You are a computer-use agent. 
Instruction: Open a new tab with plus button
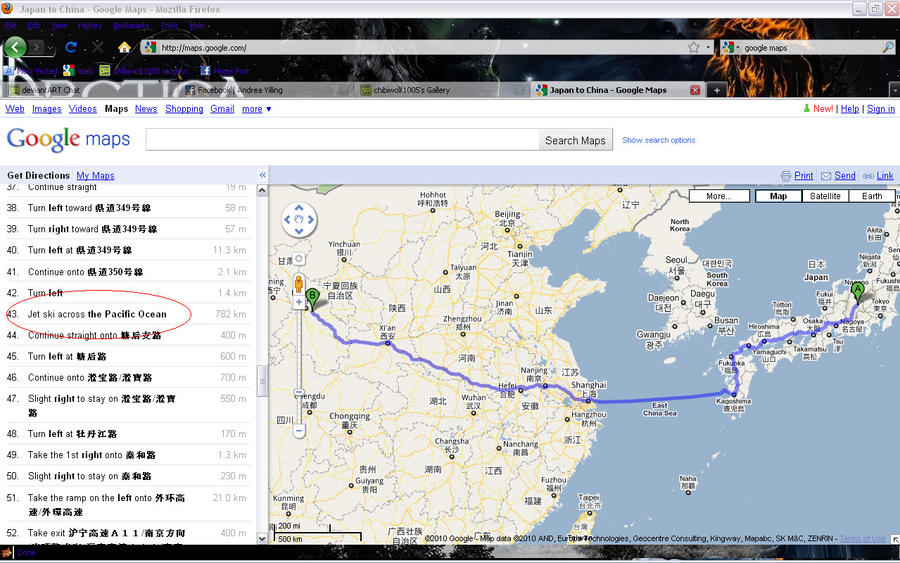[716, 90]
